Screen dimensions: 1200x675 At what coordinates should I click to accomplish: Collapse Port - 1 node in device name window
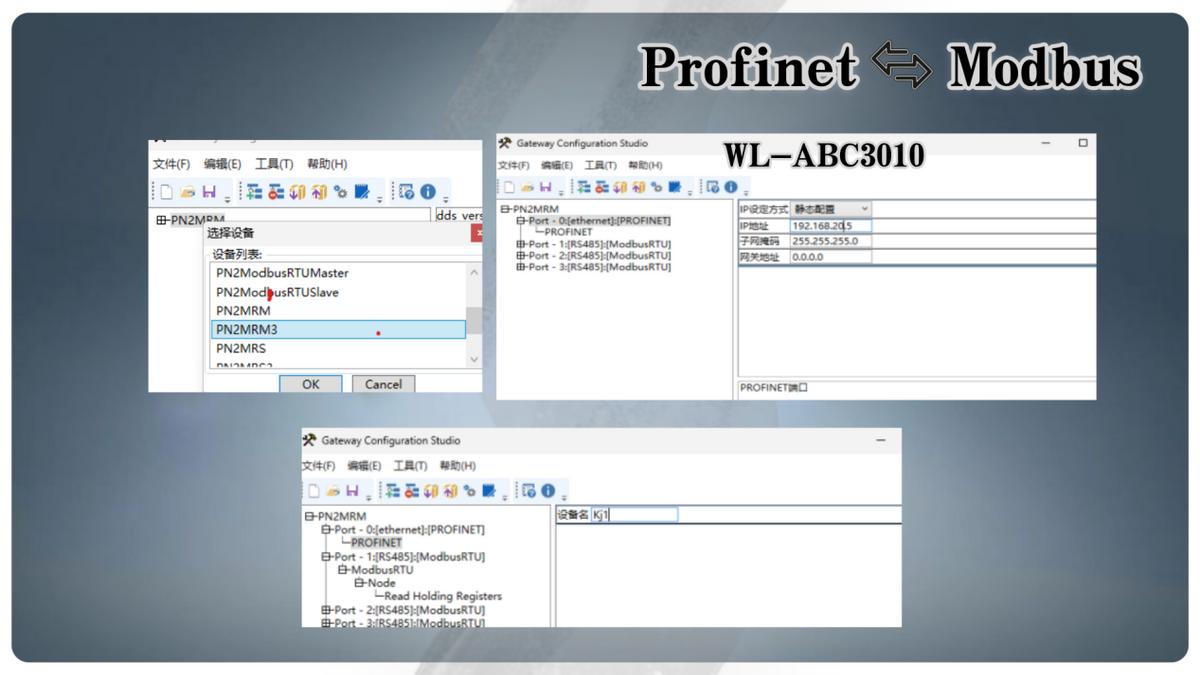(x=326, y=557)
